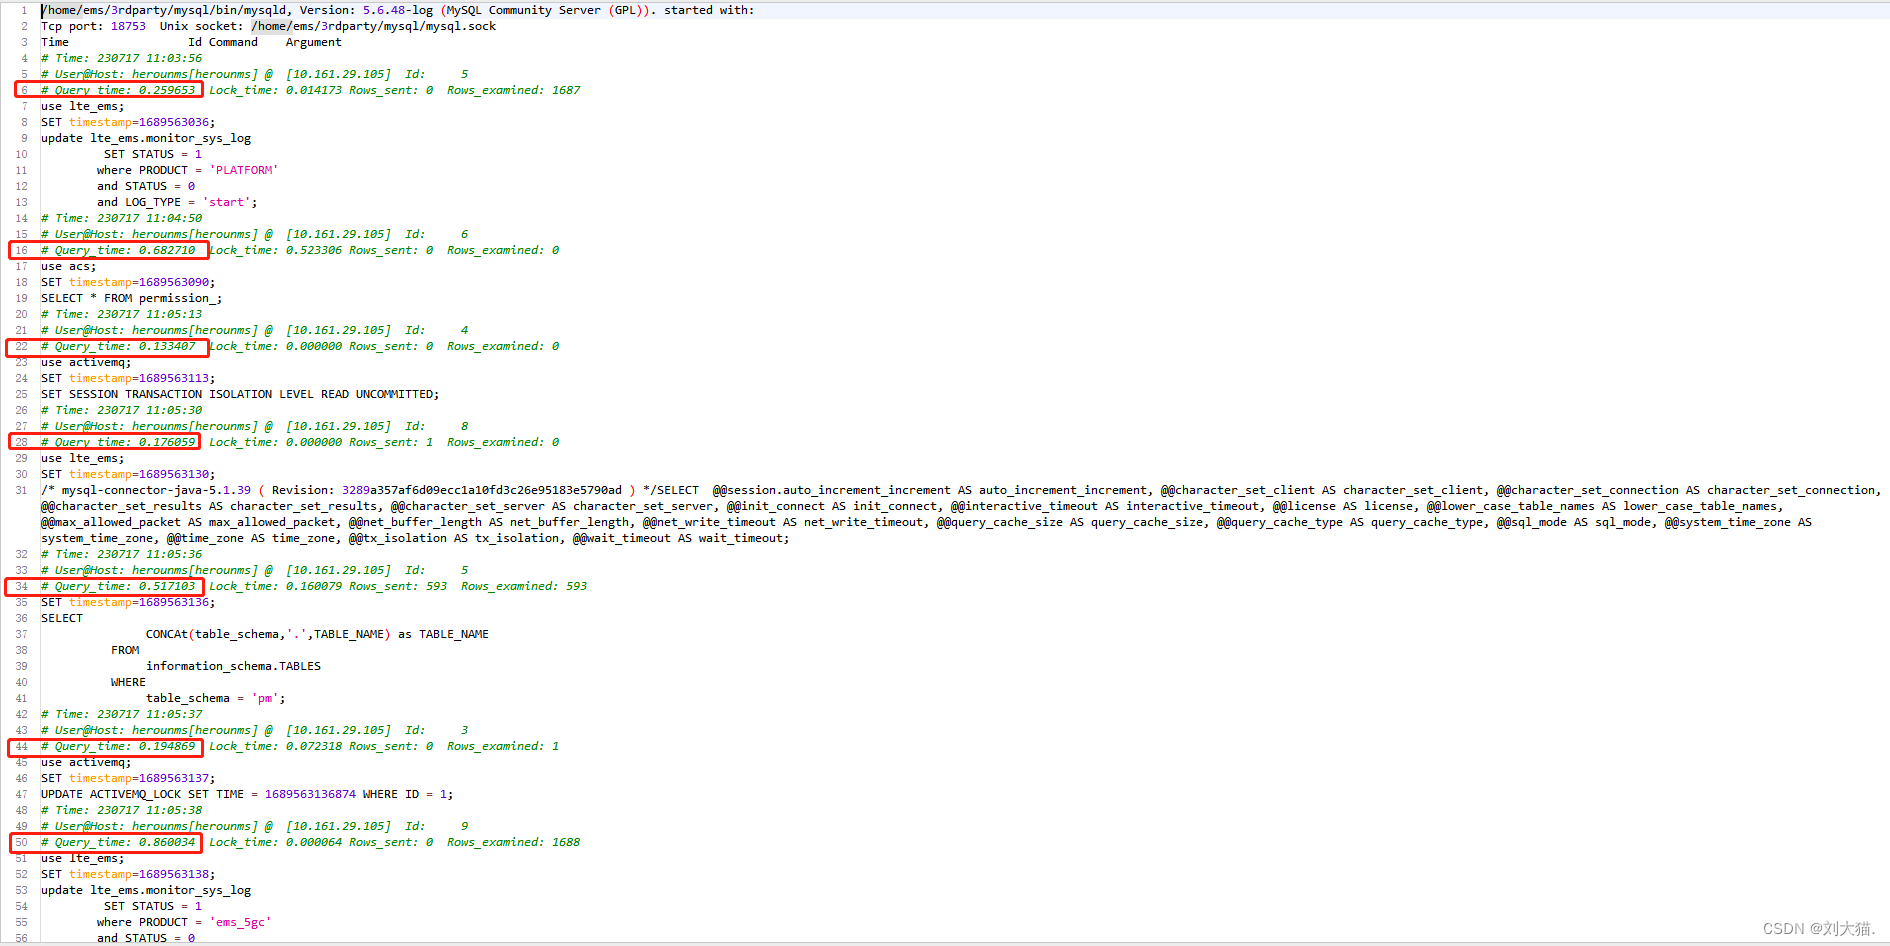Viewport: 1890px width, 946px height.
Task: Click the 'Rows_sent: 593' text
Action: [x=398, y=586]
